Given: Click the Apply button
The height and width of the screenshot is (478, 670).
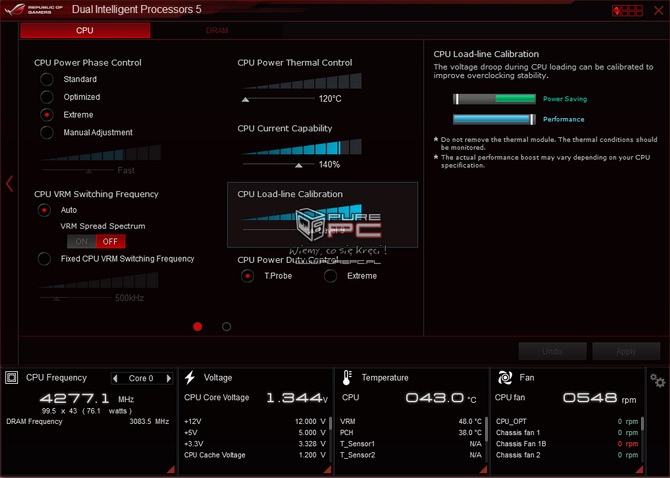Looking at the screenshot, I should pyautogui.click(x=626, y=351).
